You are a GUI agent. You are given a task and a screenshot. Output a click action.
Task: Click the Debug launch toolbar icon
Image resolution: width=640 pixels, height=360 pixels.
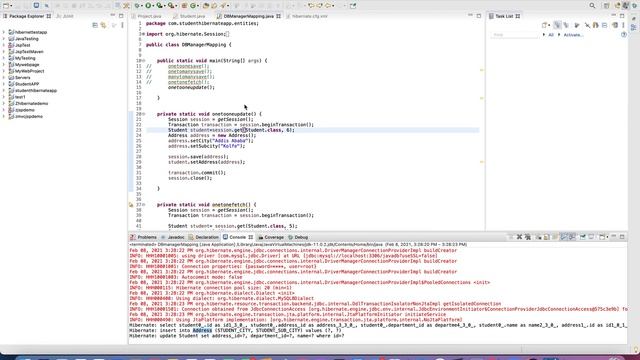coord(137,6)
